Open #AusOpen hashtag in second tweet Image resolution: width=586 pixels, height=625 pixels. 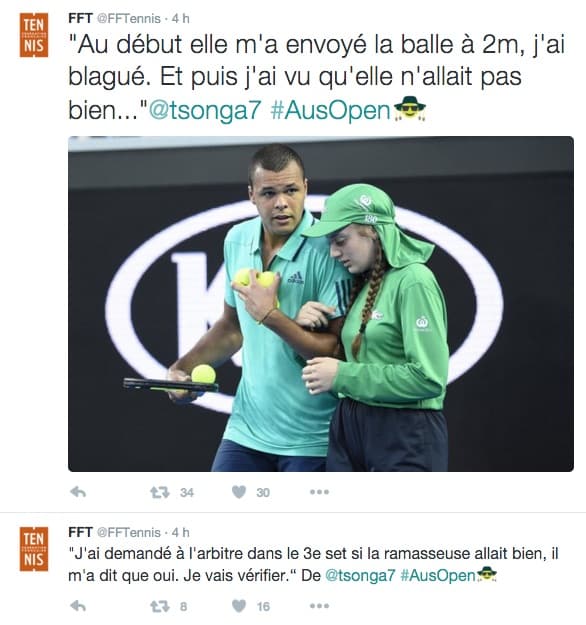coord(438,576)
